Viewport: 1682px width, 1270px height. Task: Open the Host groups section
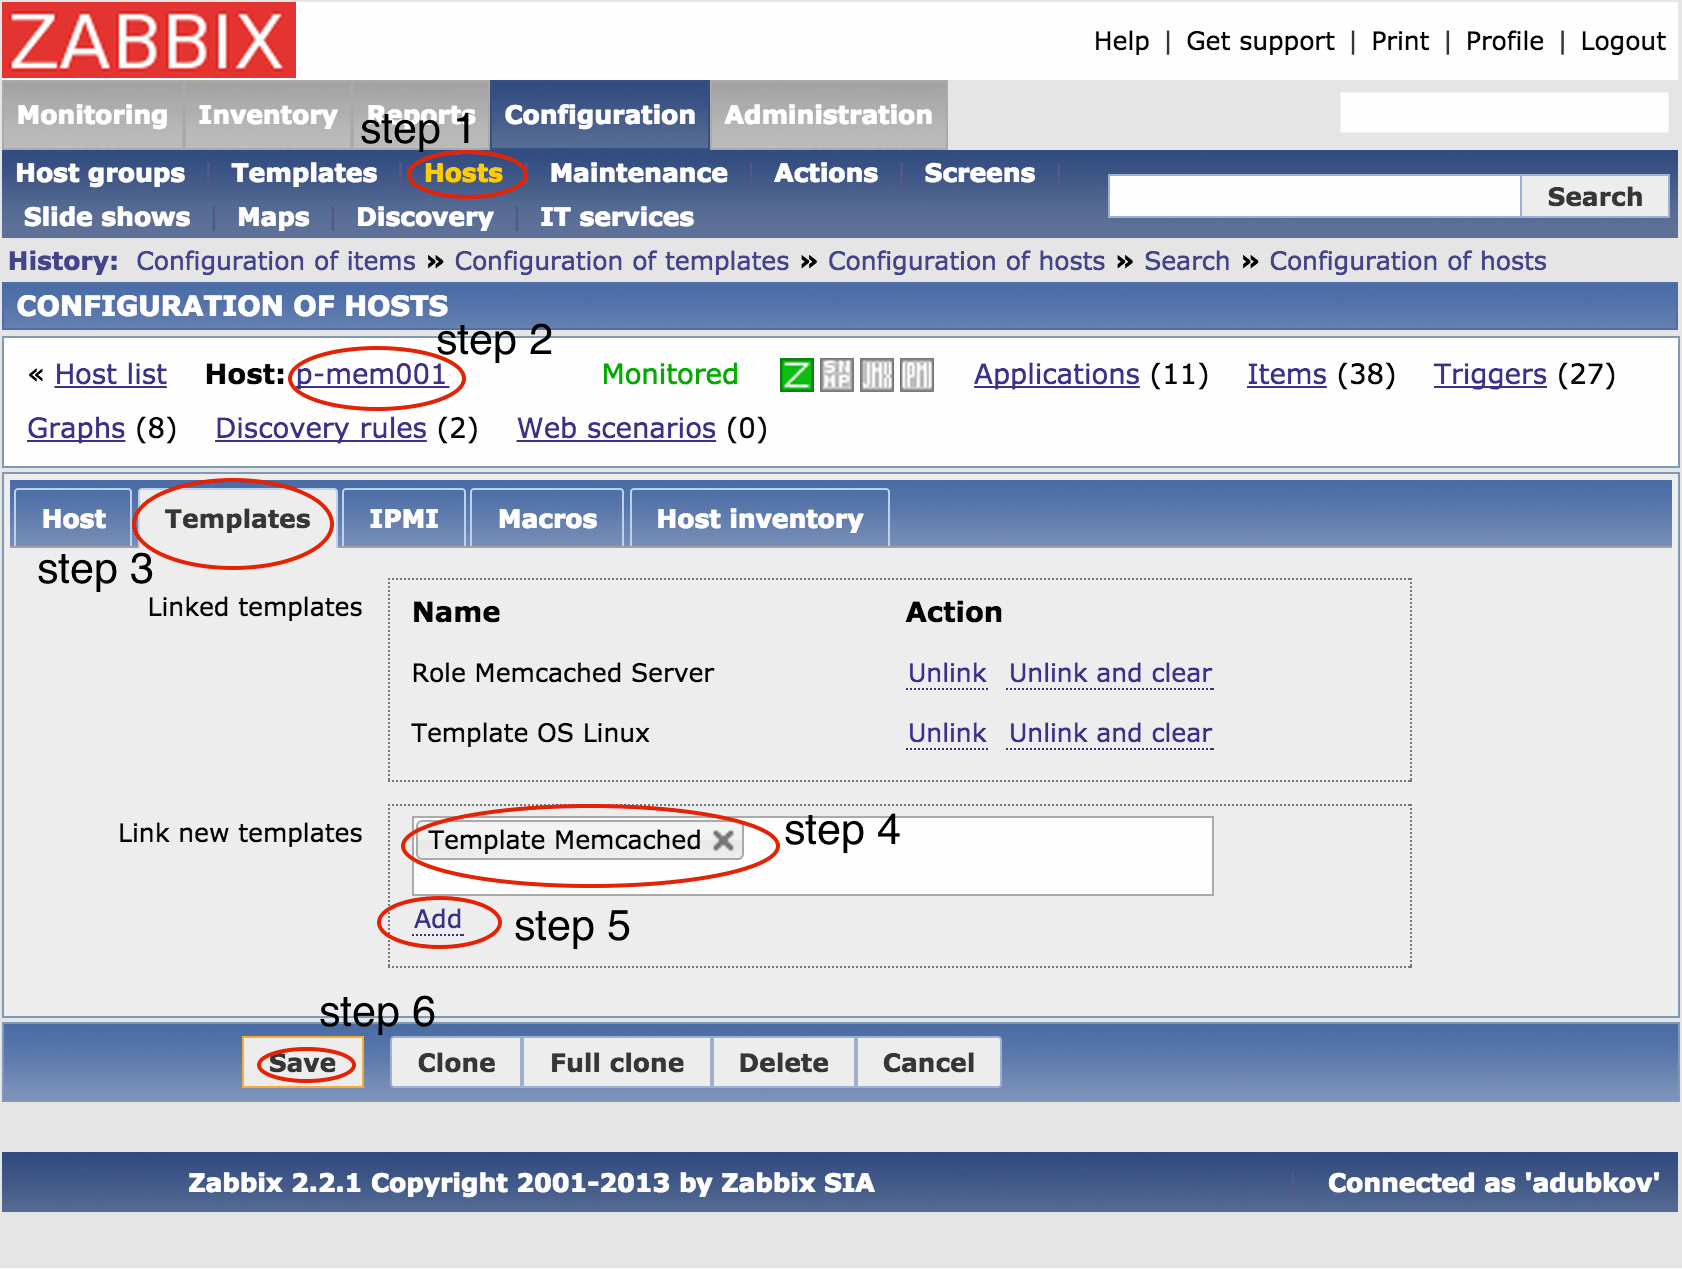coord(99,173)
